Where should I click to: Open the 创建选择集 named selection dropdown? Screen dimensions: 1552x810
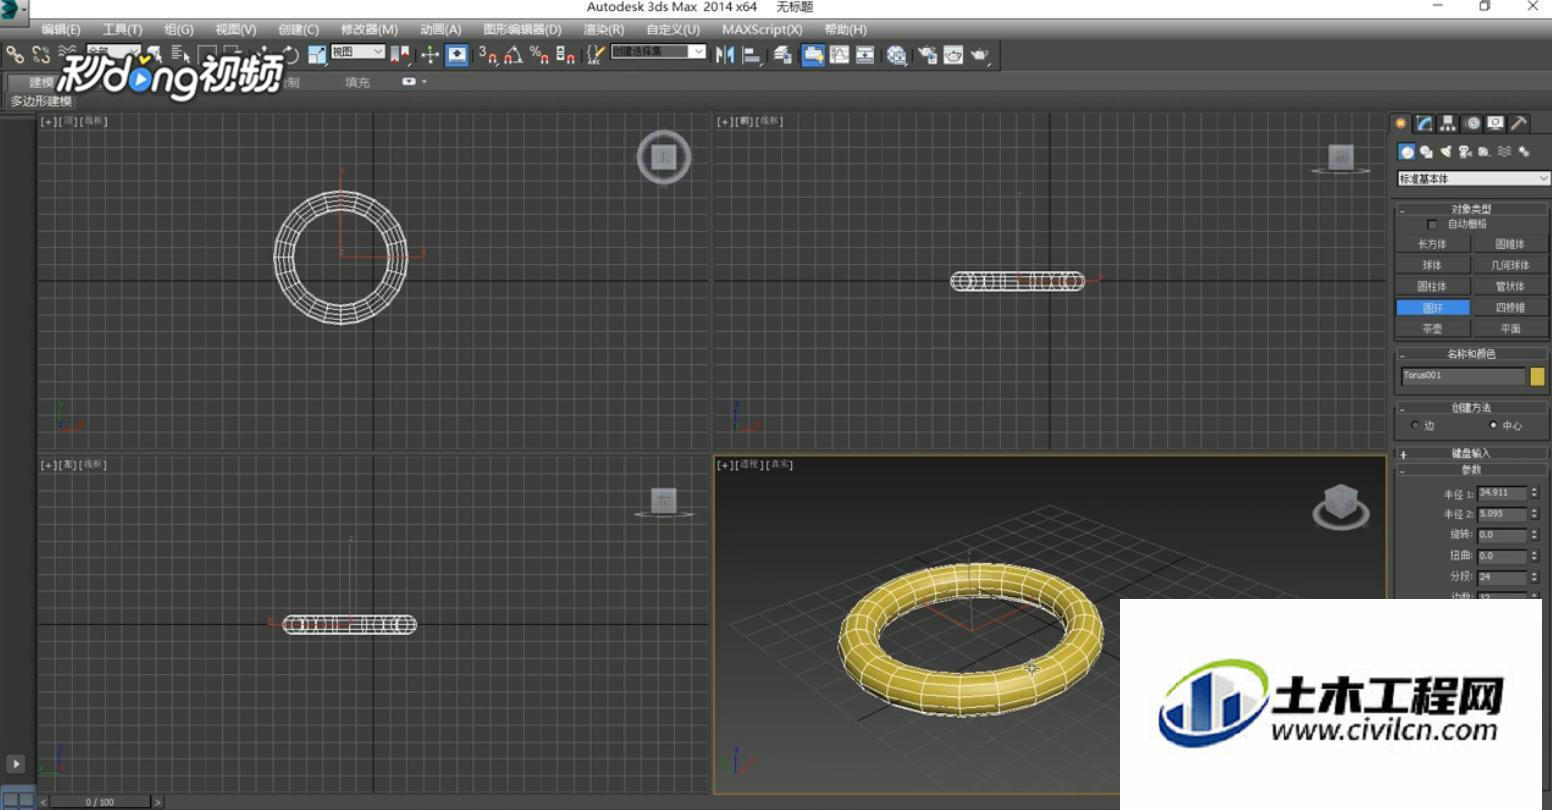coord(659,52)
